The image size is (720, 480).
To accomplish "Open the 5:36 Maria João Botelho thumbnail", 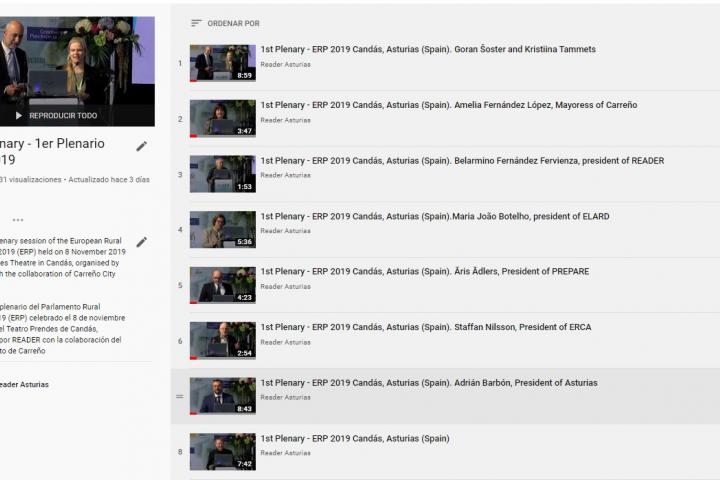I will (x=222, y=230).
